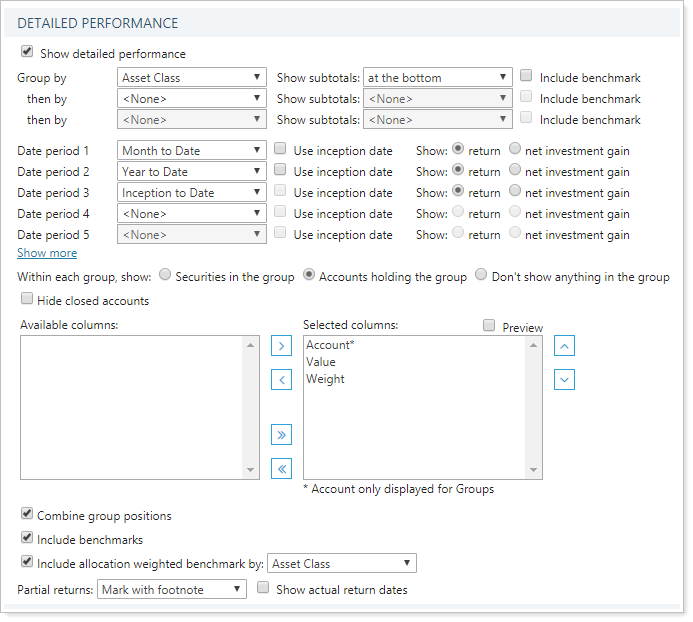Click the add all columns double arrow

click(283, 434)
